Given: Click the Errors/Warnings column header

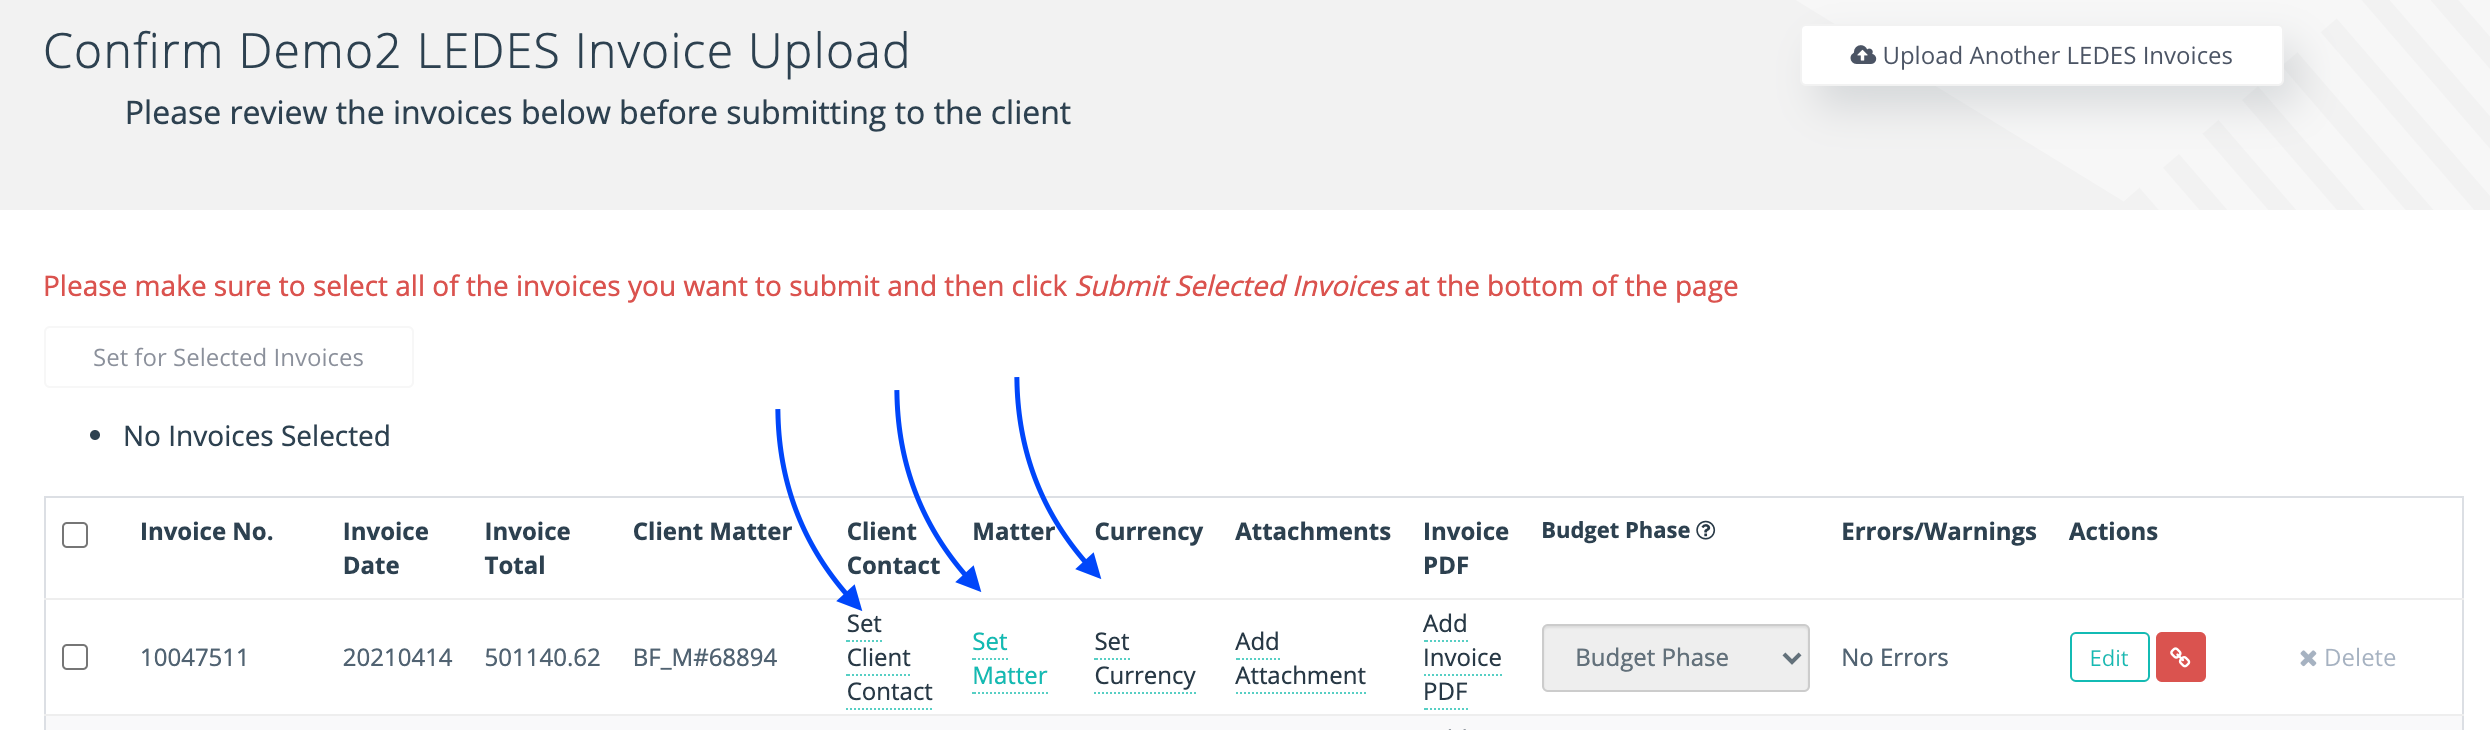Looking at the screenshot, I should point(1938,531).
